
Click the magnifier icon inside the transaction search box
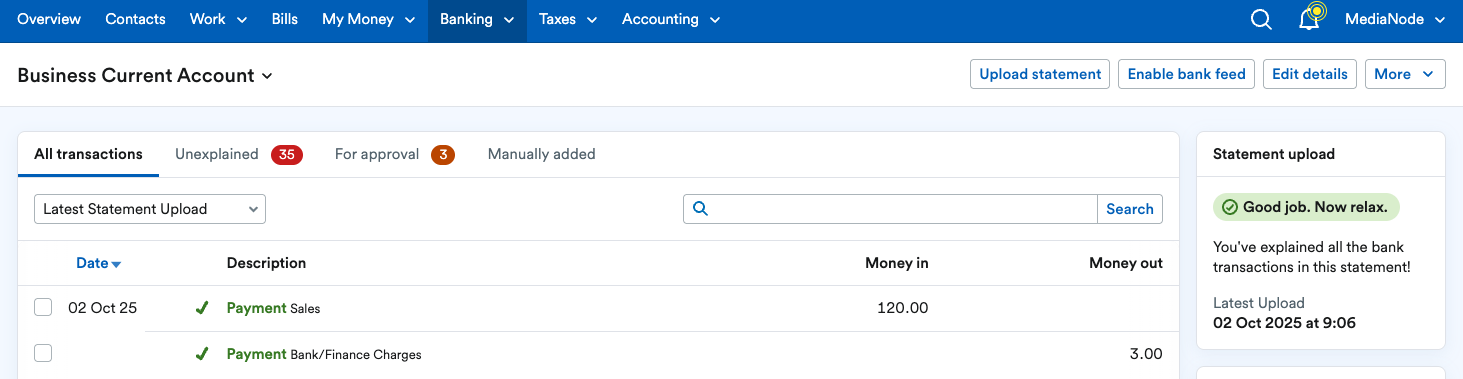[x=700, y=209]
